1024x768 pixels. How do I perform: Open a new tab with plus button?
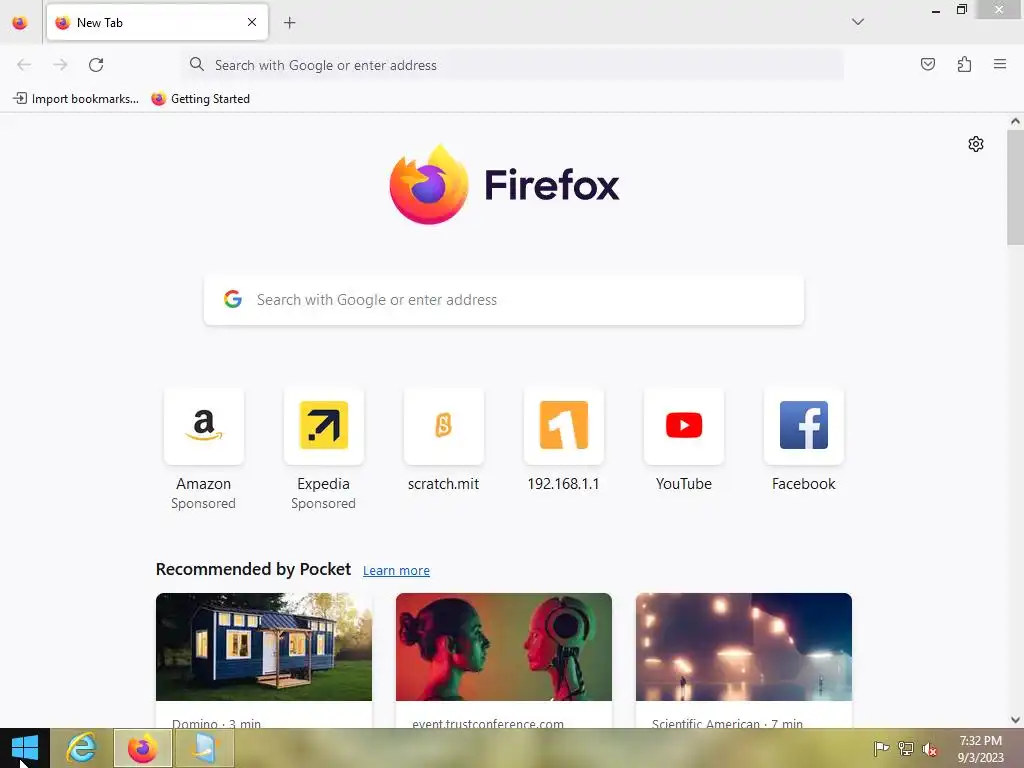[289, 23]
